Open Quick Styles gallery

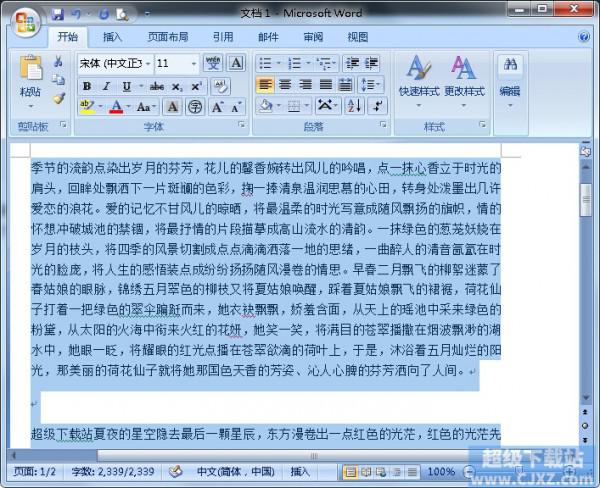click(x=419, y=81)
